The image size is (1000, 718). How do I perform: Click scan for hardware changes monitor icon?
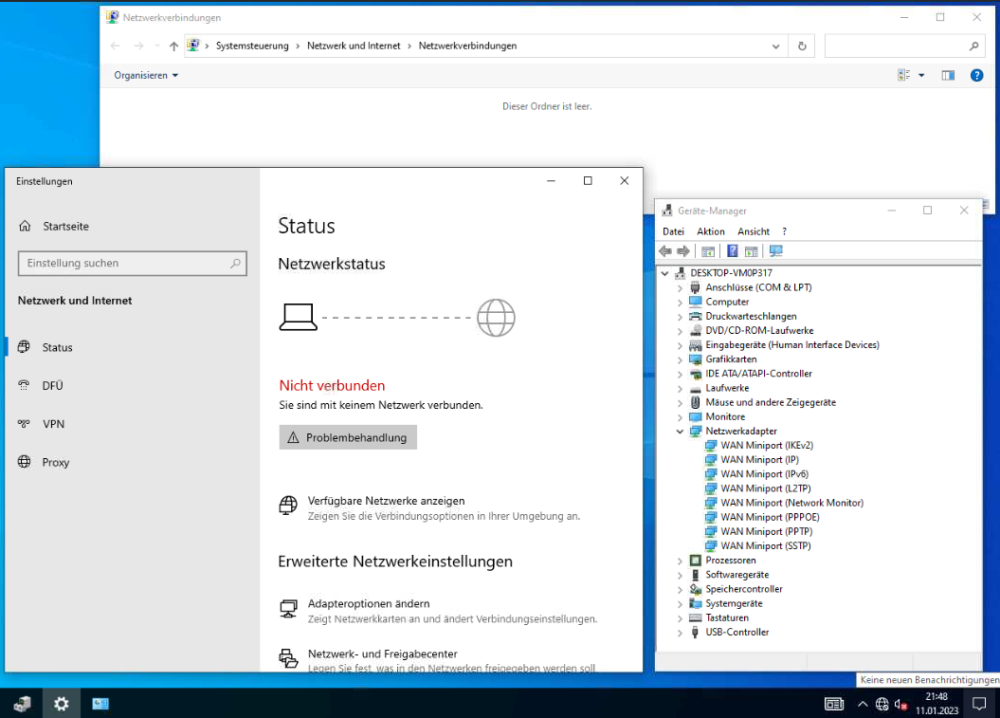[776, 251]
